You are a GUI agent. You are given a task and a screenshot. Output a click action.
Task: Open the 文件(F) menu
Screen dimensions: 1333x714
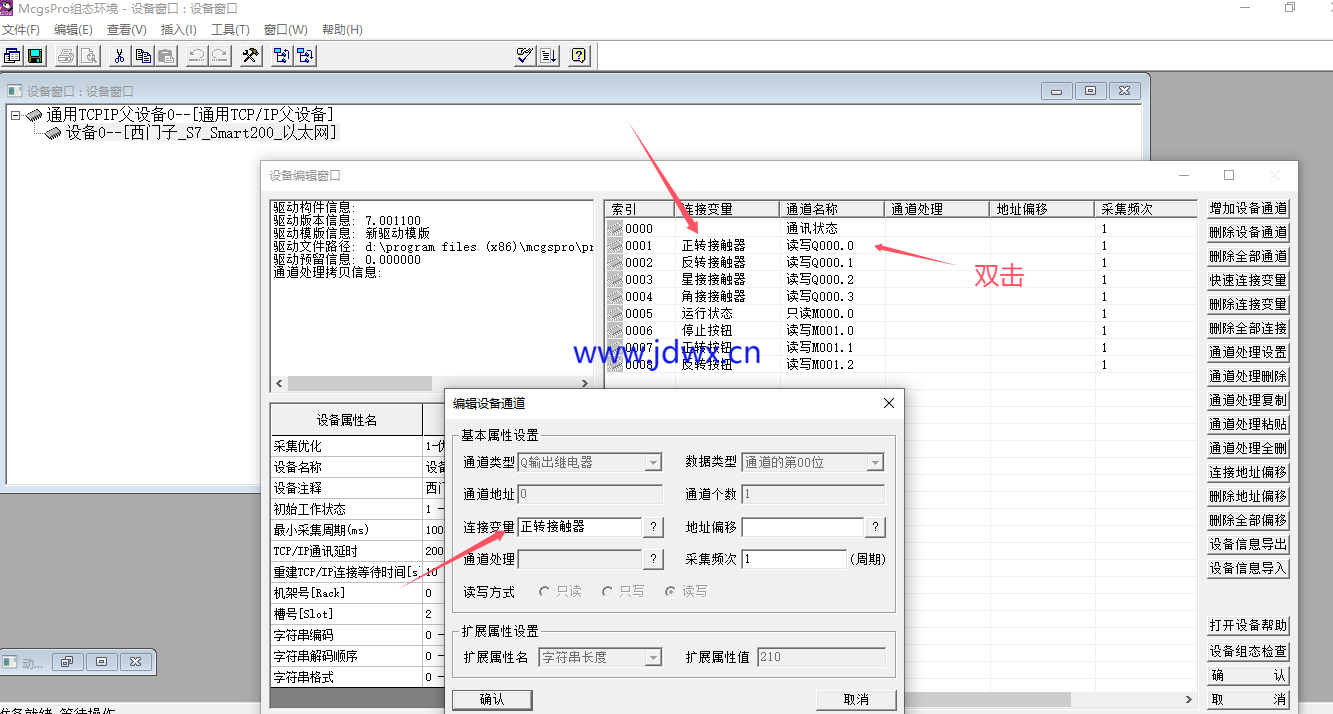click(21, 30)
